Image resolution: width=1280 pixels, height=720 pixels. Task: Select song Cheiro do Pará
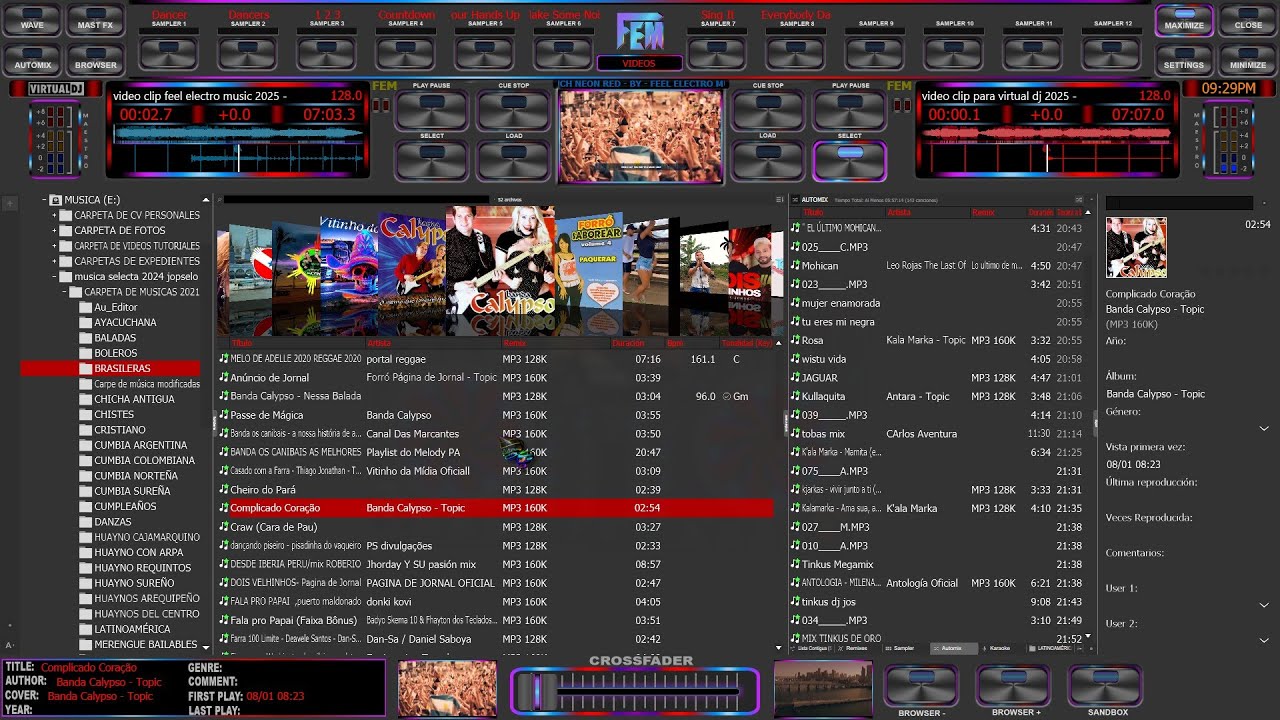[x=496, y=490]
